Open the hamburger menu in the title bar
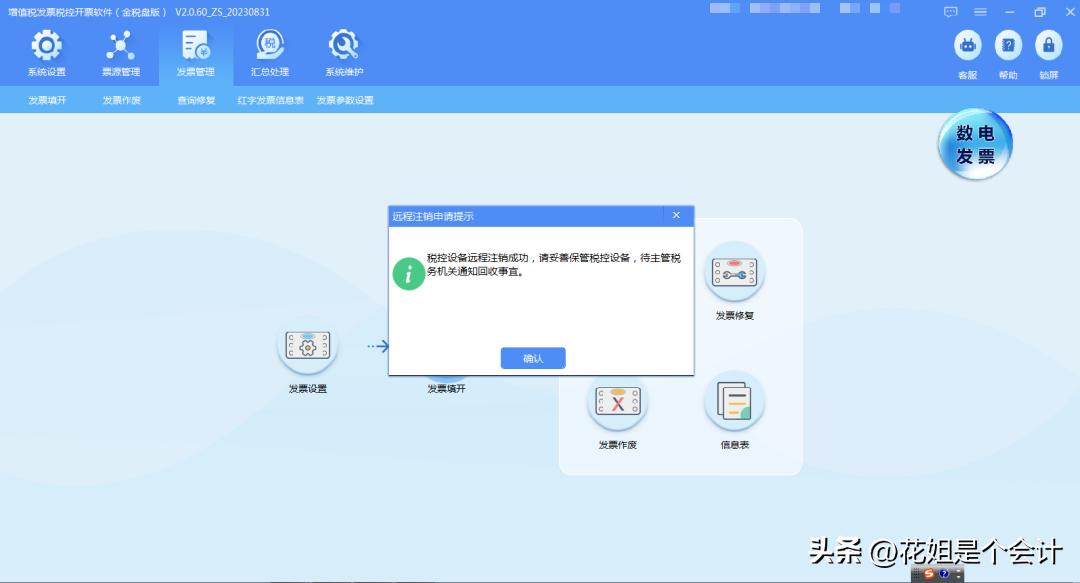This screenshot has height=583, width=1080. pyautogui.click(x=980, y=11)
